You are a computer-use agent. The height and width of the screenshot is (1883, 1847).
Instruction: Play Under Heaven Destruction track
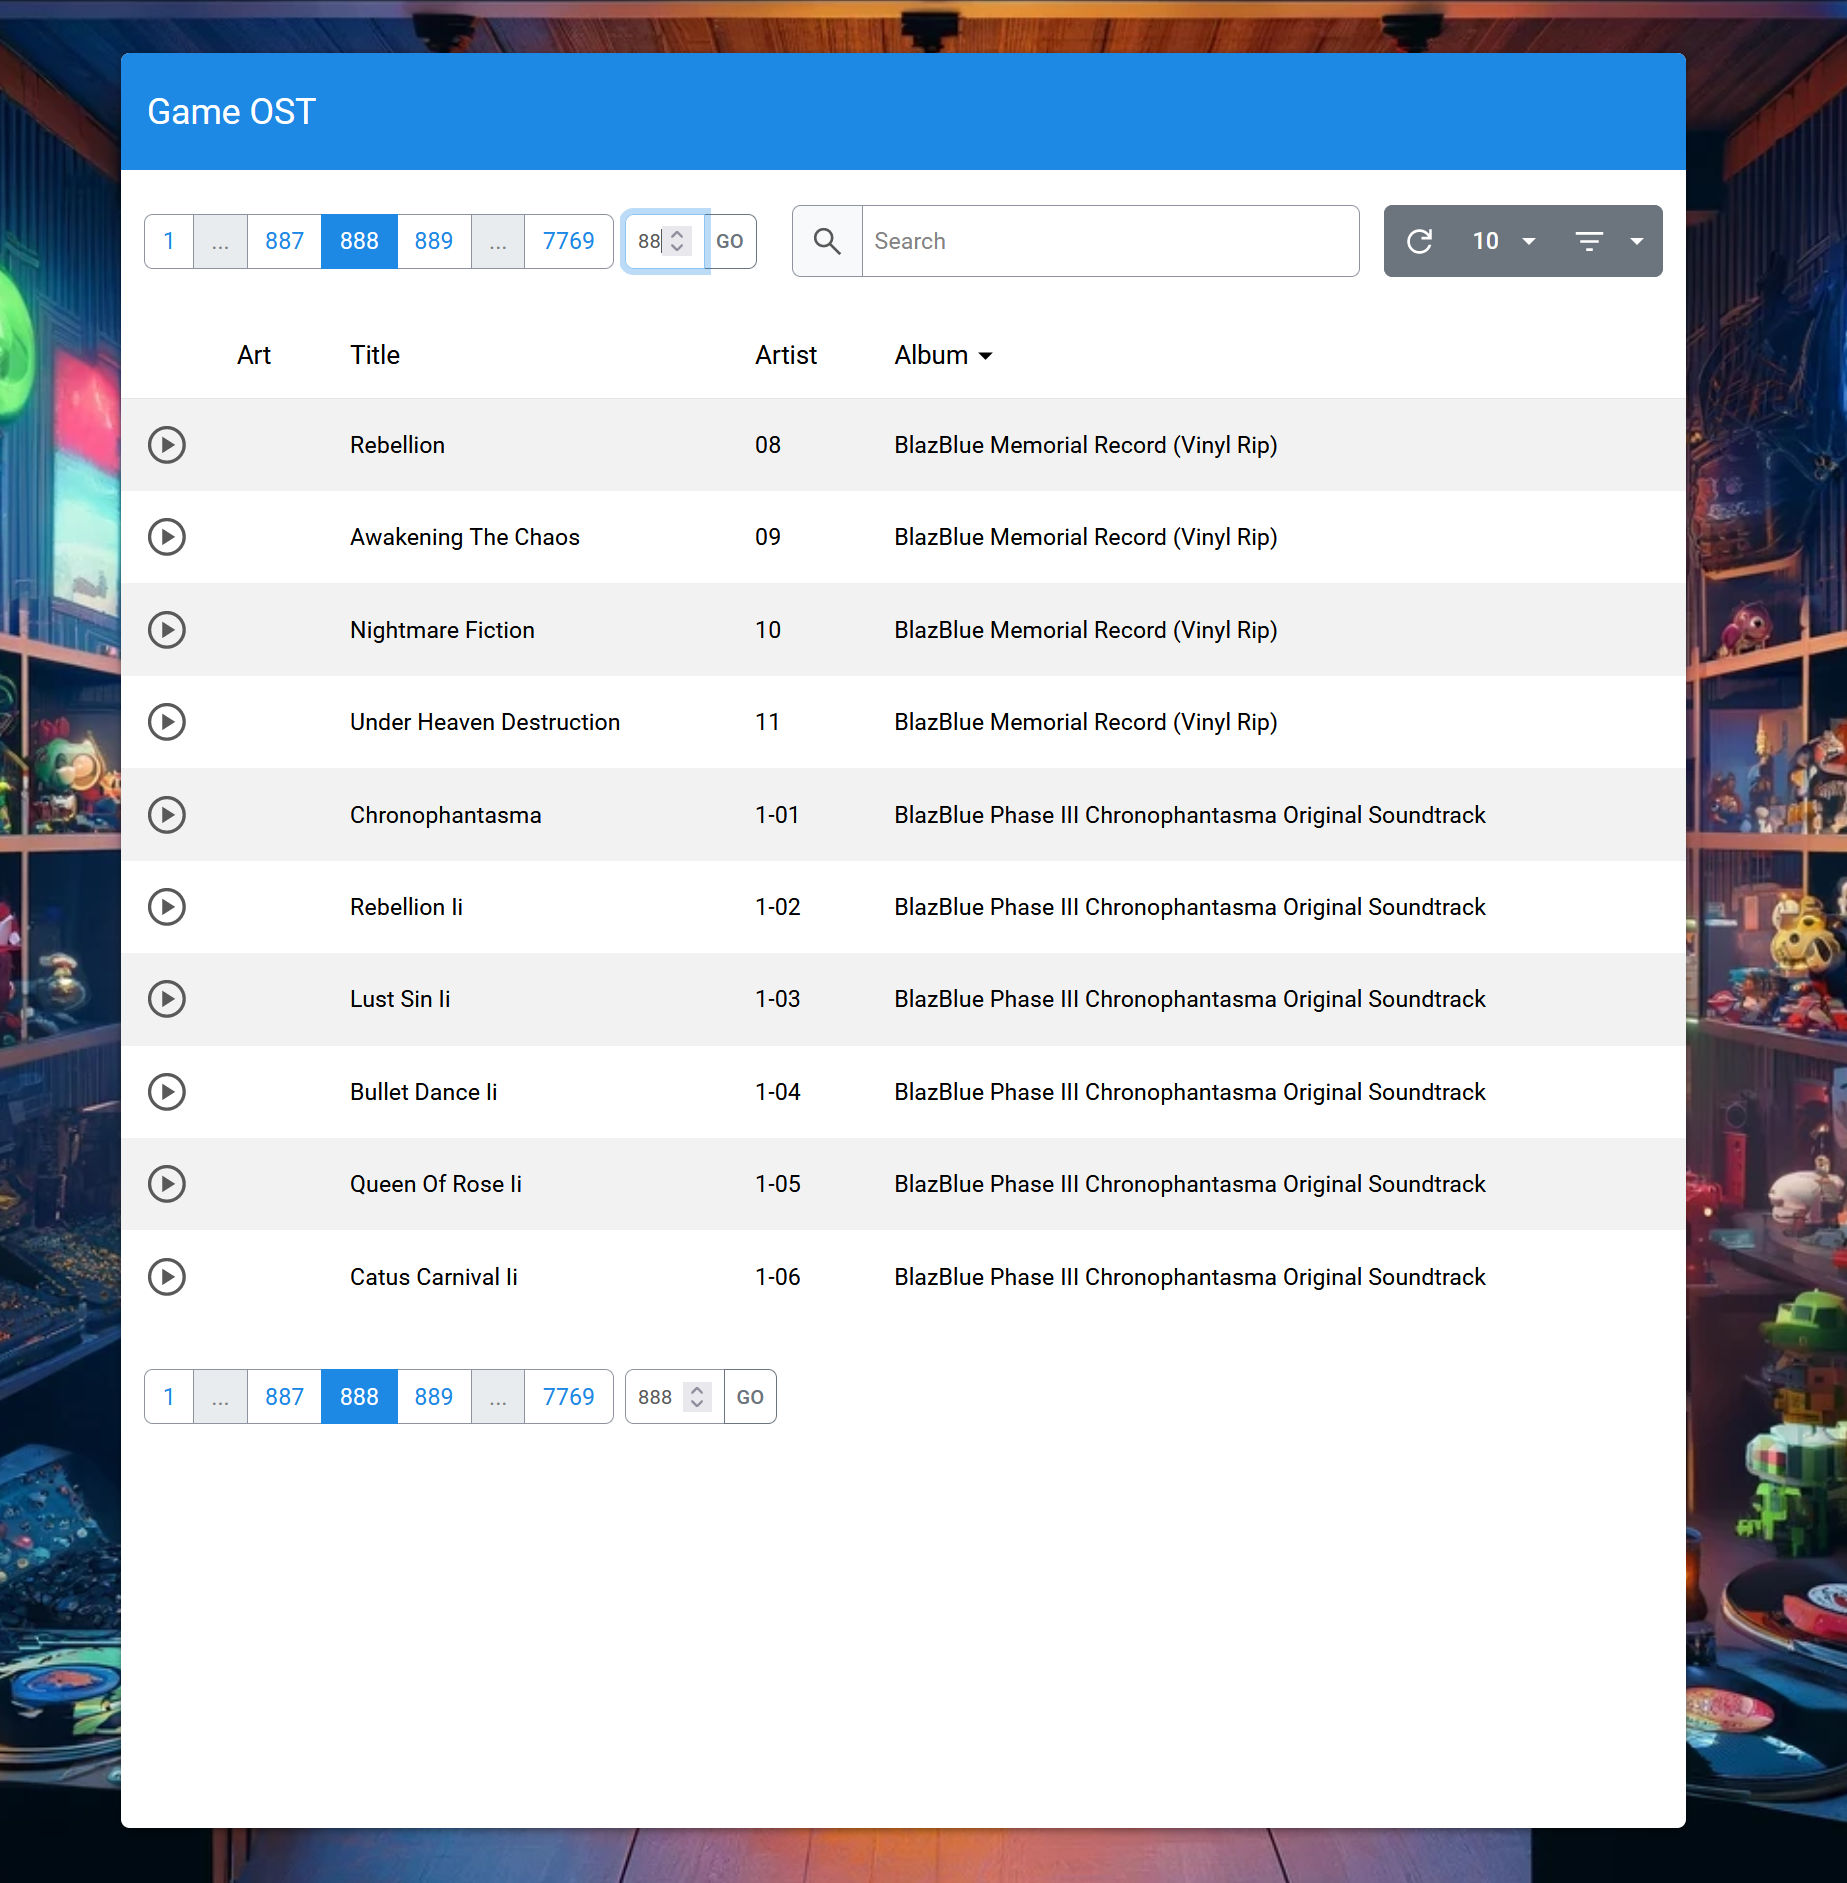pyautogui.click(x=167, y=722)
